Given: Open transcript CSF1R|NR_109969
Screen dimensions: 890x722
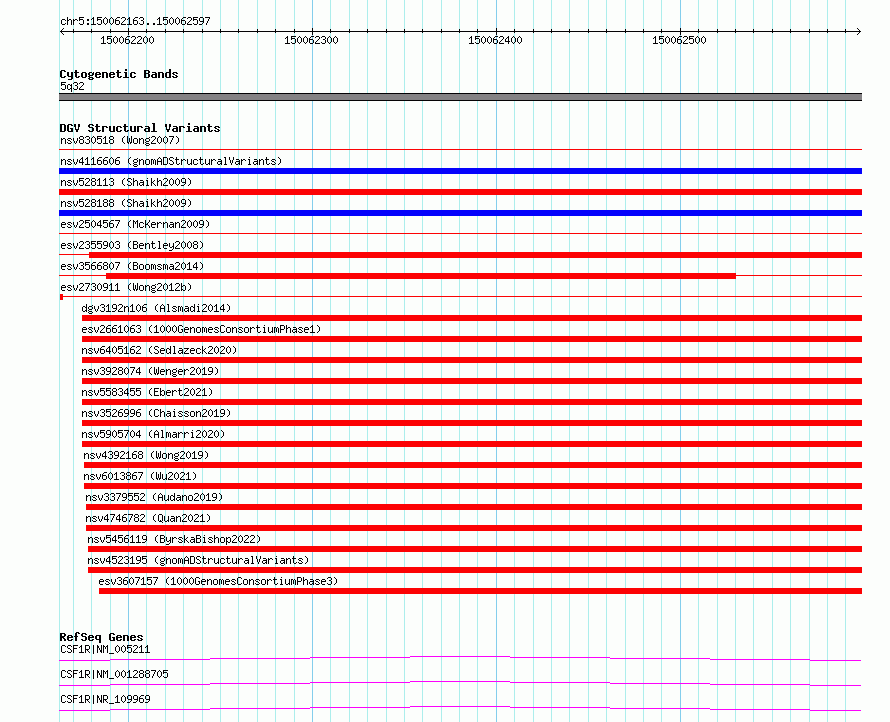Looking at the screenshot, I should pos(105,699).
